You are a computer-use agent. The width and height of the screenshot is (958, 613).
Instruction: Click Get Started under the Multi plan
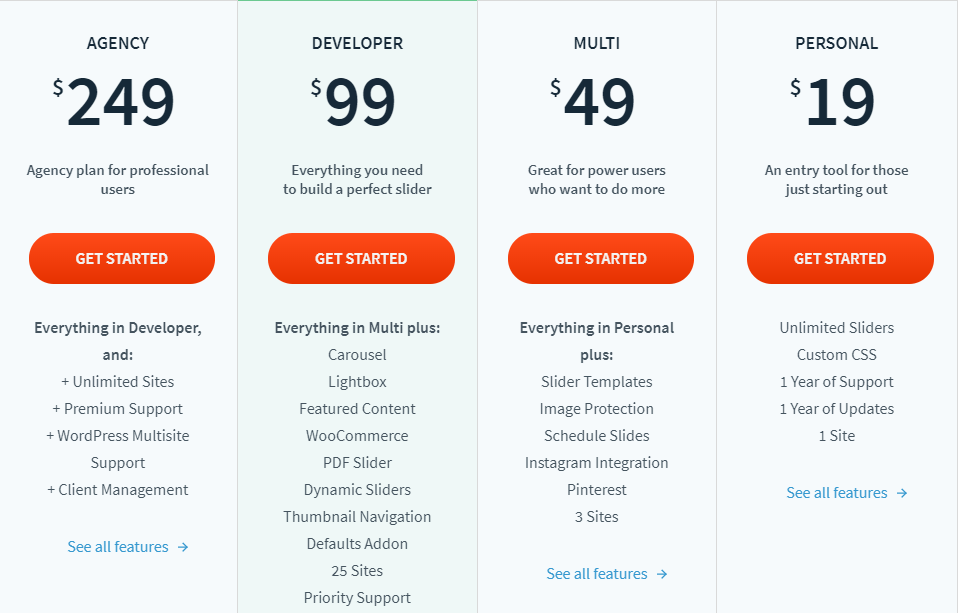pyautogui.click(x=601, y=259)
